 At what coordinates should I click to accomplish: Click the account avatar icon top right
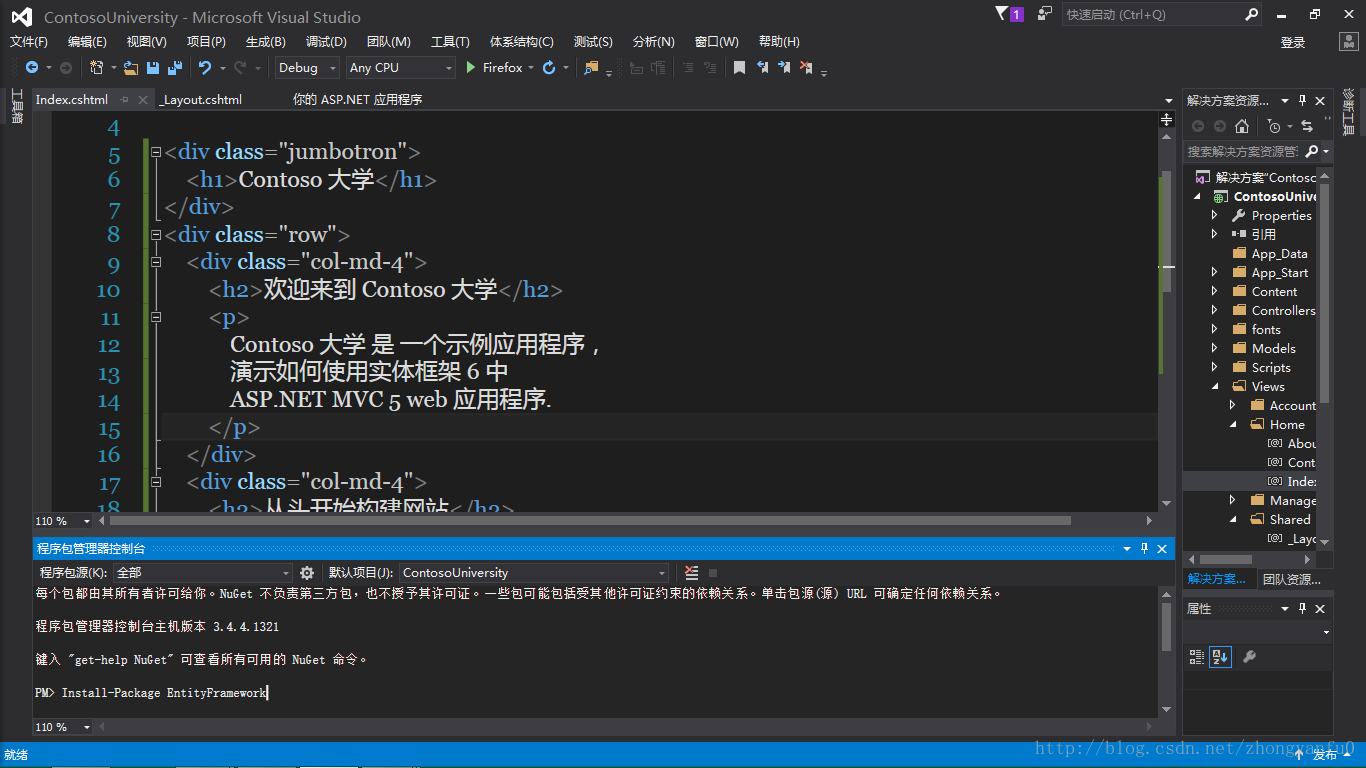click(x=1349, y=41)
